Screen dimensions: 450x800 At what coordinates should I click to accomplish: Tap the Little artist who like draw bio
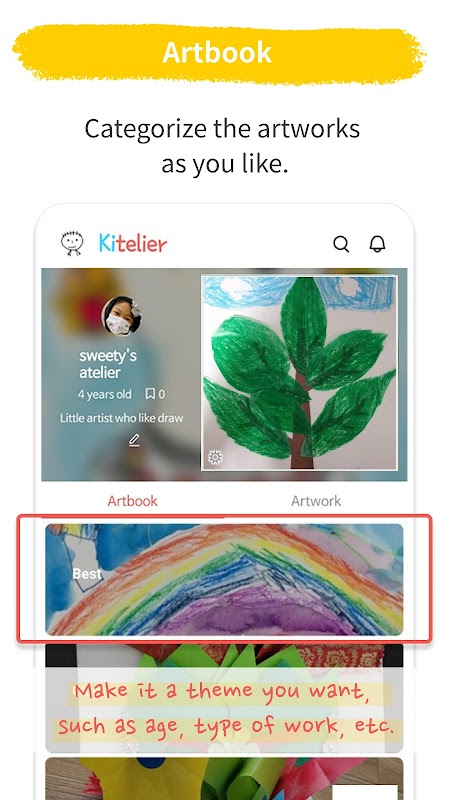pyautogui.click(x=121, y=418)
